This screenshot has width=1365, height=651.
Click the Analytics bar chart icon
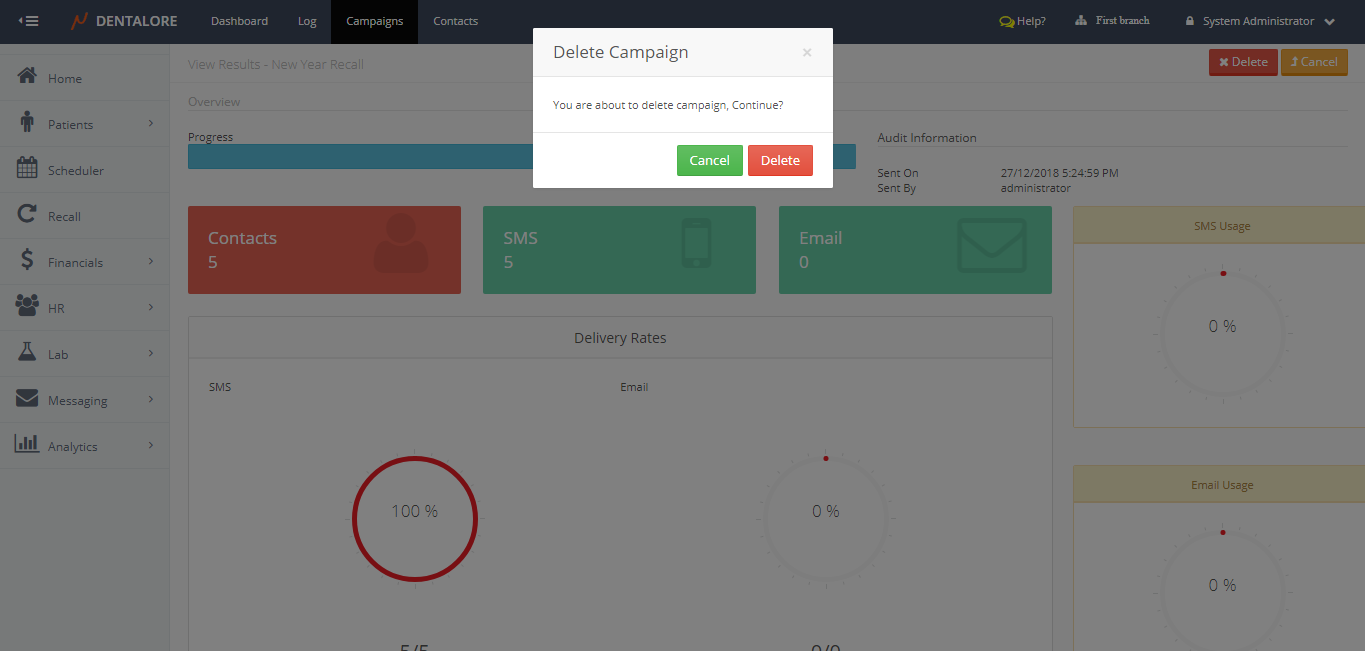click(28, 445)
